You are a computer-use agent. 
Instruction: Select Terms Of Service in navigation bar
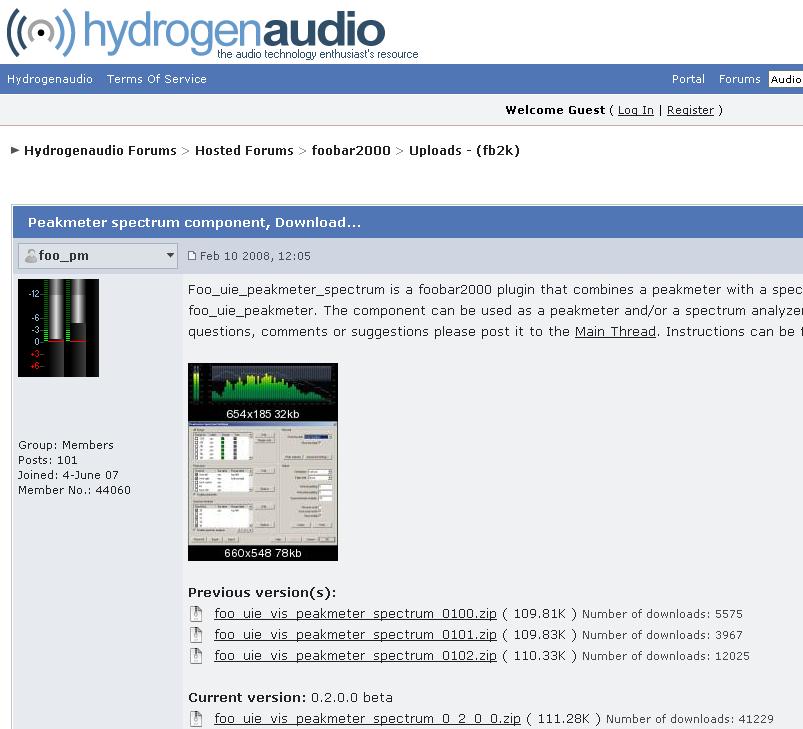[157, 79]
